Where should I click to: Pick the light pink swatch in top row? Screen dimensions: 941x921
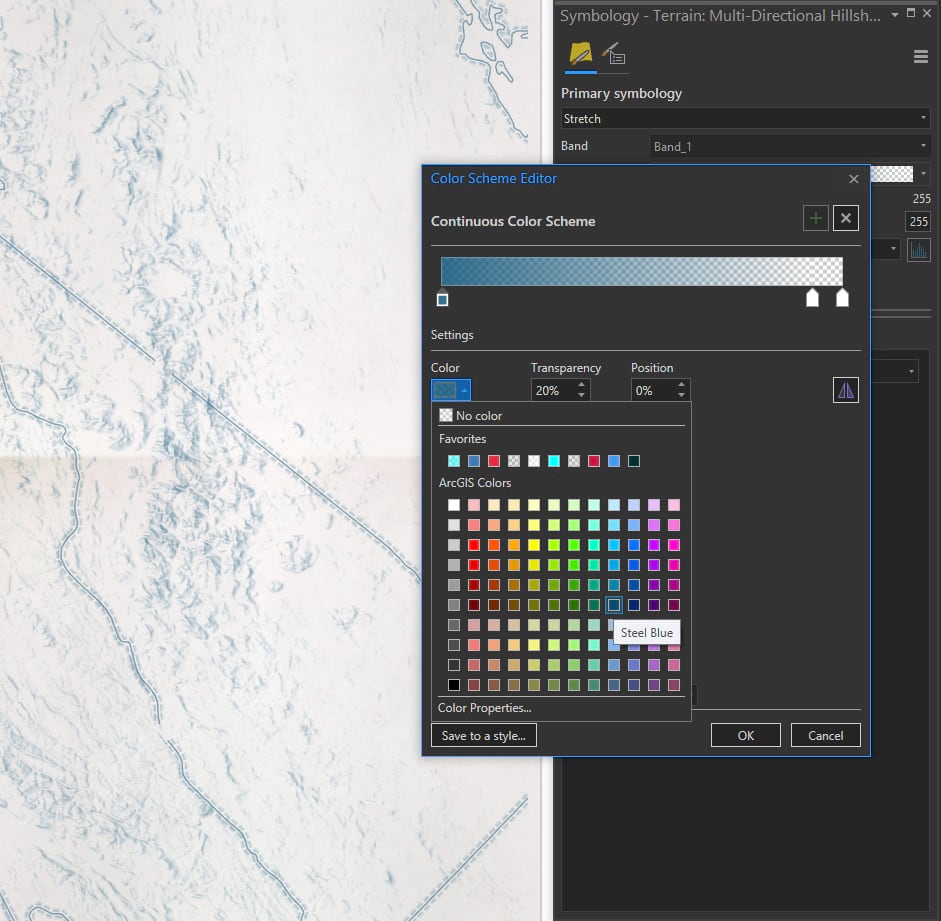coord(474,505)
